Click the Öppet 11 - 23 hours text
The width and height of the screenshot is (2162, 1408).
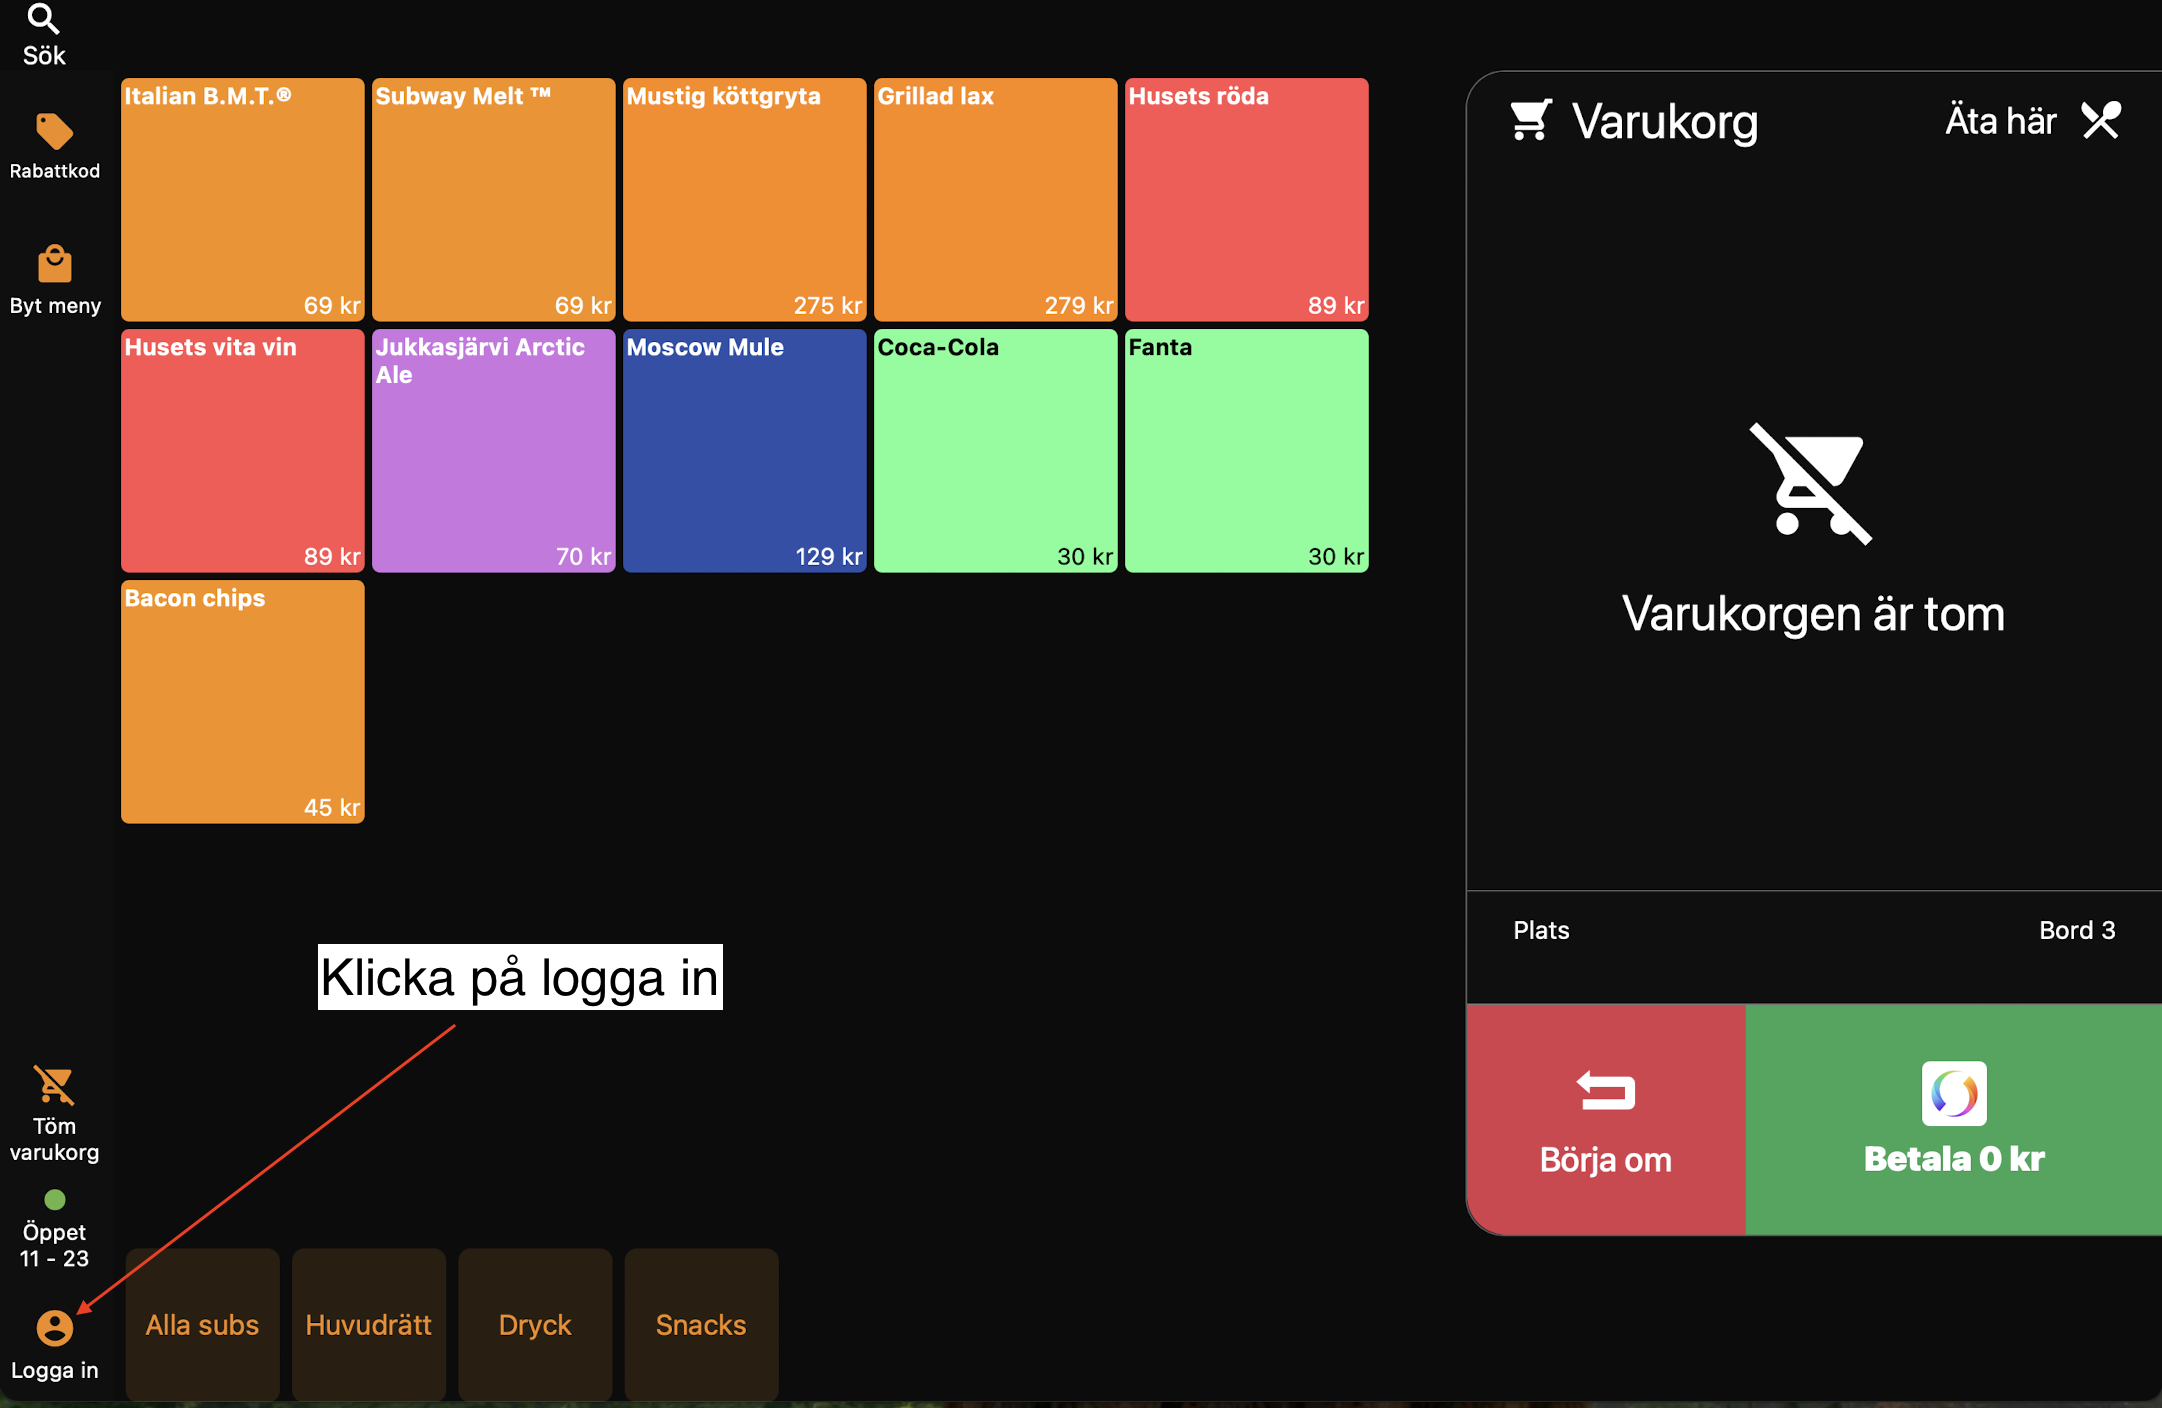click(x=54, y=1245)
